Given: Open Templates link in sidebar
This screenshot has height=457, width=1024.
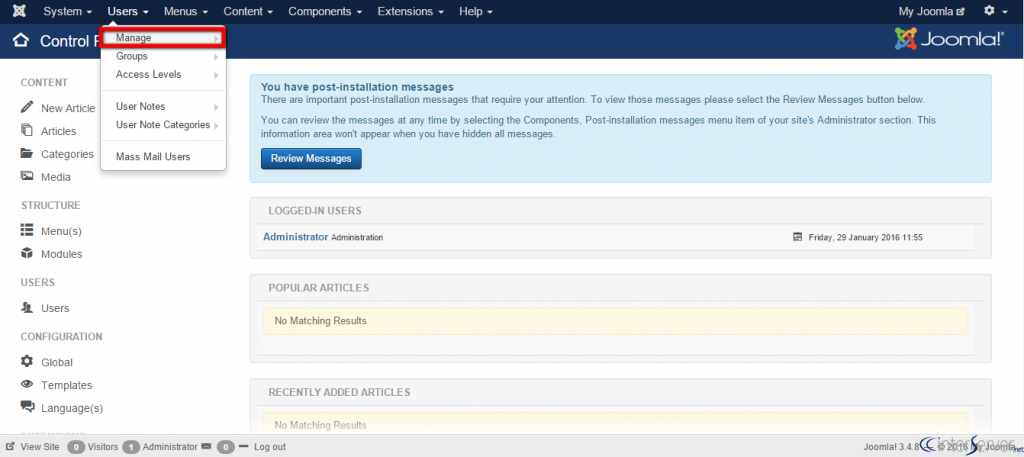Looking at the screenshot, I should [x=67, y=385].
